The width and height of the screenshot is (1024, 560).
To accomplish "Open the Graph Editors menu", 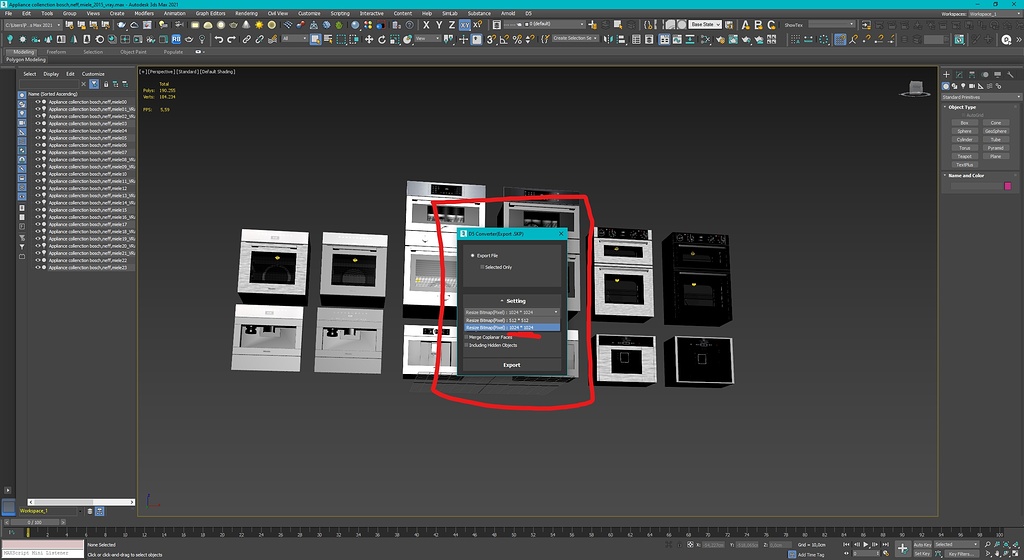I will coord(210,13).
